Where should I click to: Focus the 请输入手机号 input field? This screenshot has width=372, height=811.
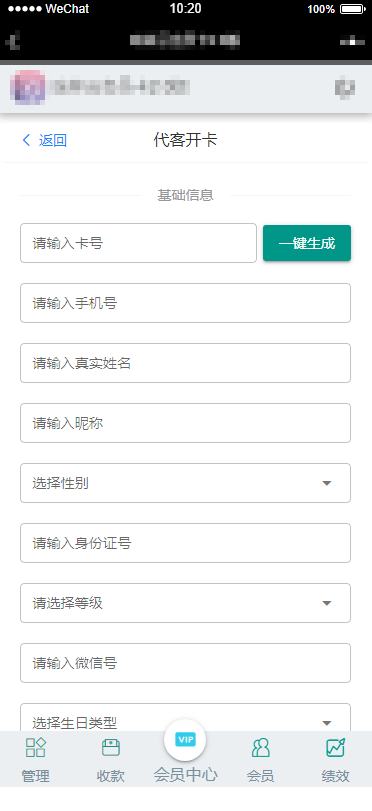pos(185,303)
